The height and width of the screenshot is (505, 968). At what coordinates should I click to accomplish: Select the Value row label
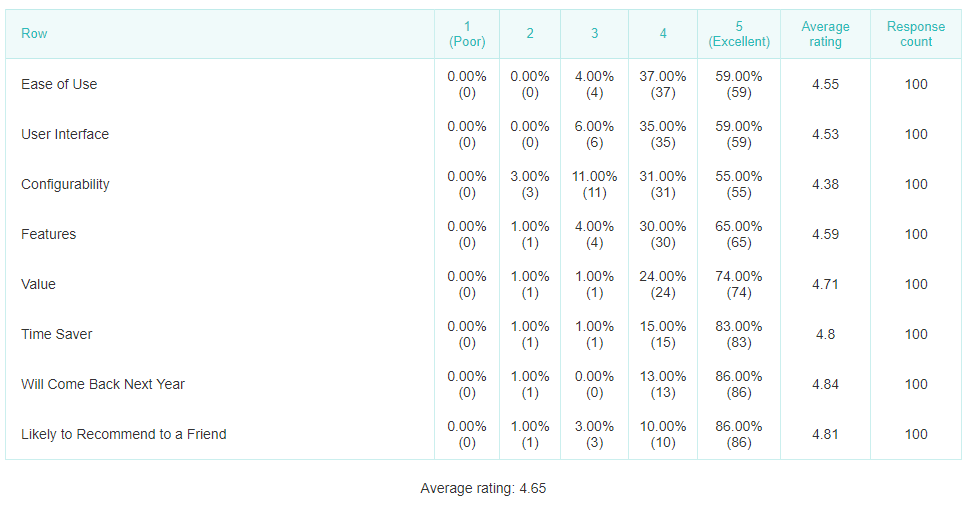point(38,284)
